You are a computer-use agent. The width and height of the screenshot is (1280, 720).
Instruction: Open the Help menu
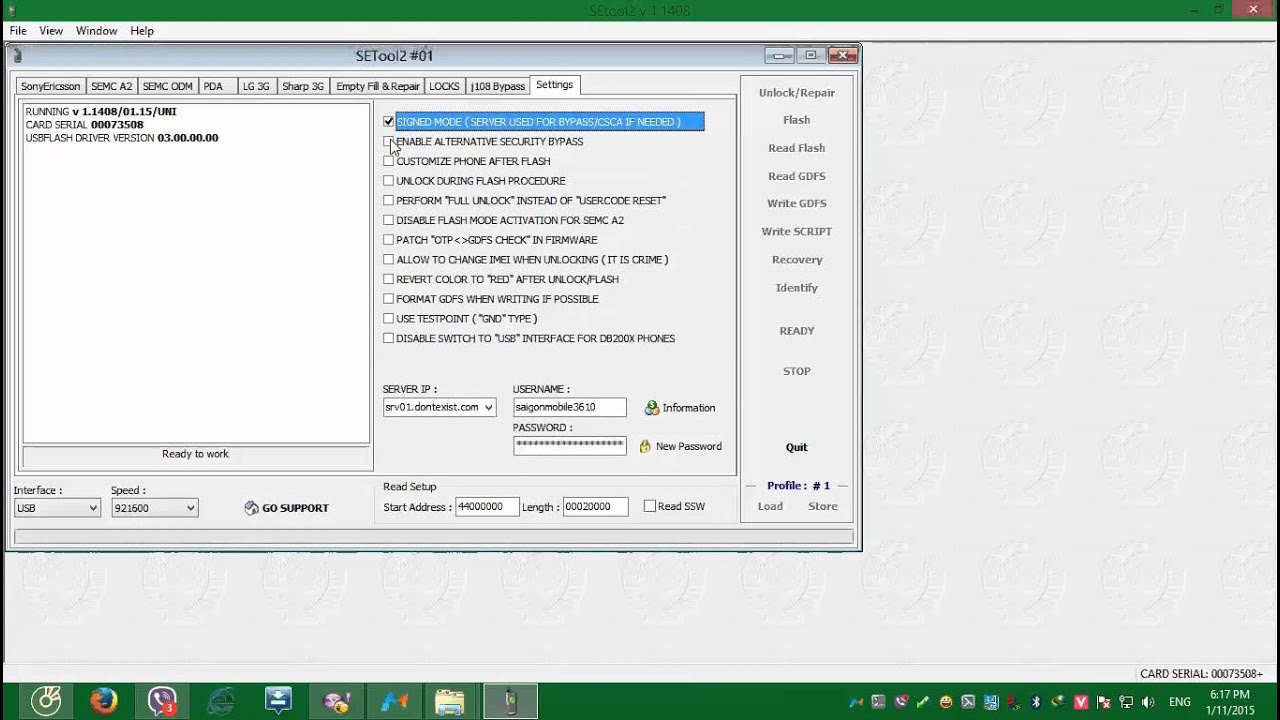(x=142, y=31)
